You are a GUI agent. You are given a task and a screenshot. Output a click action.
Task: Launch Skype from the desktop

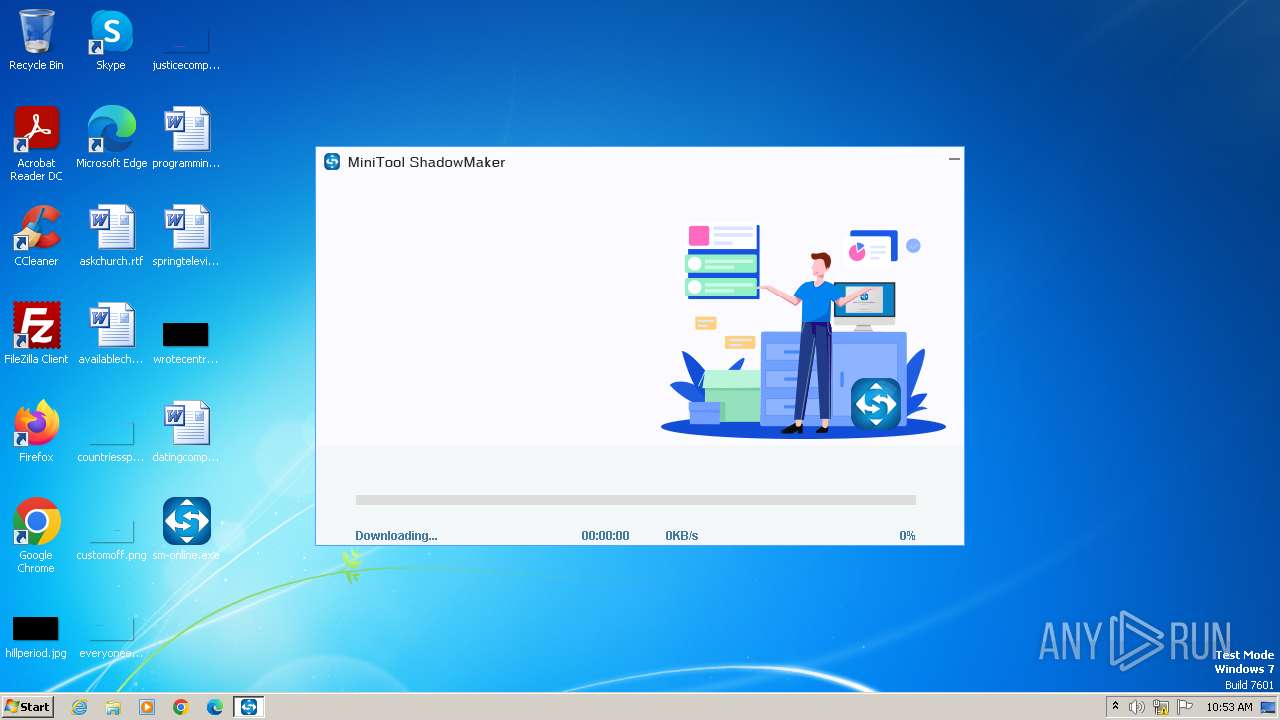point(111,40)
